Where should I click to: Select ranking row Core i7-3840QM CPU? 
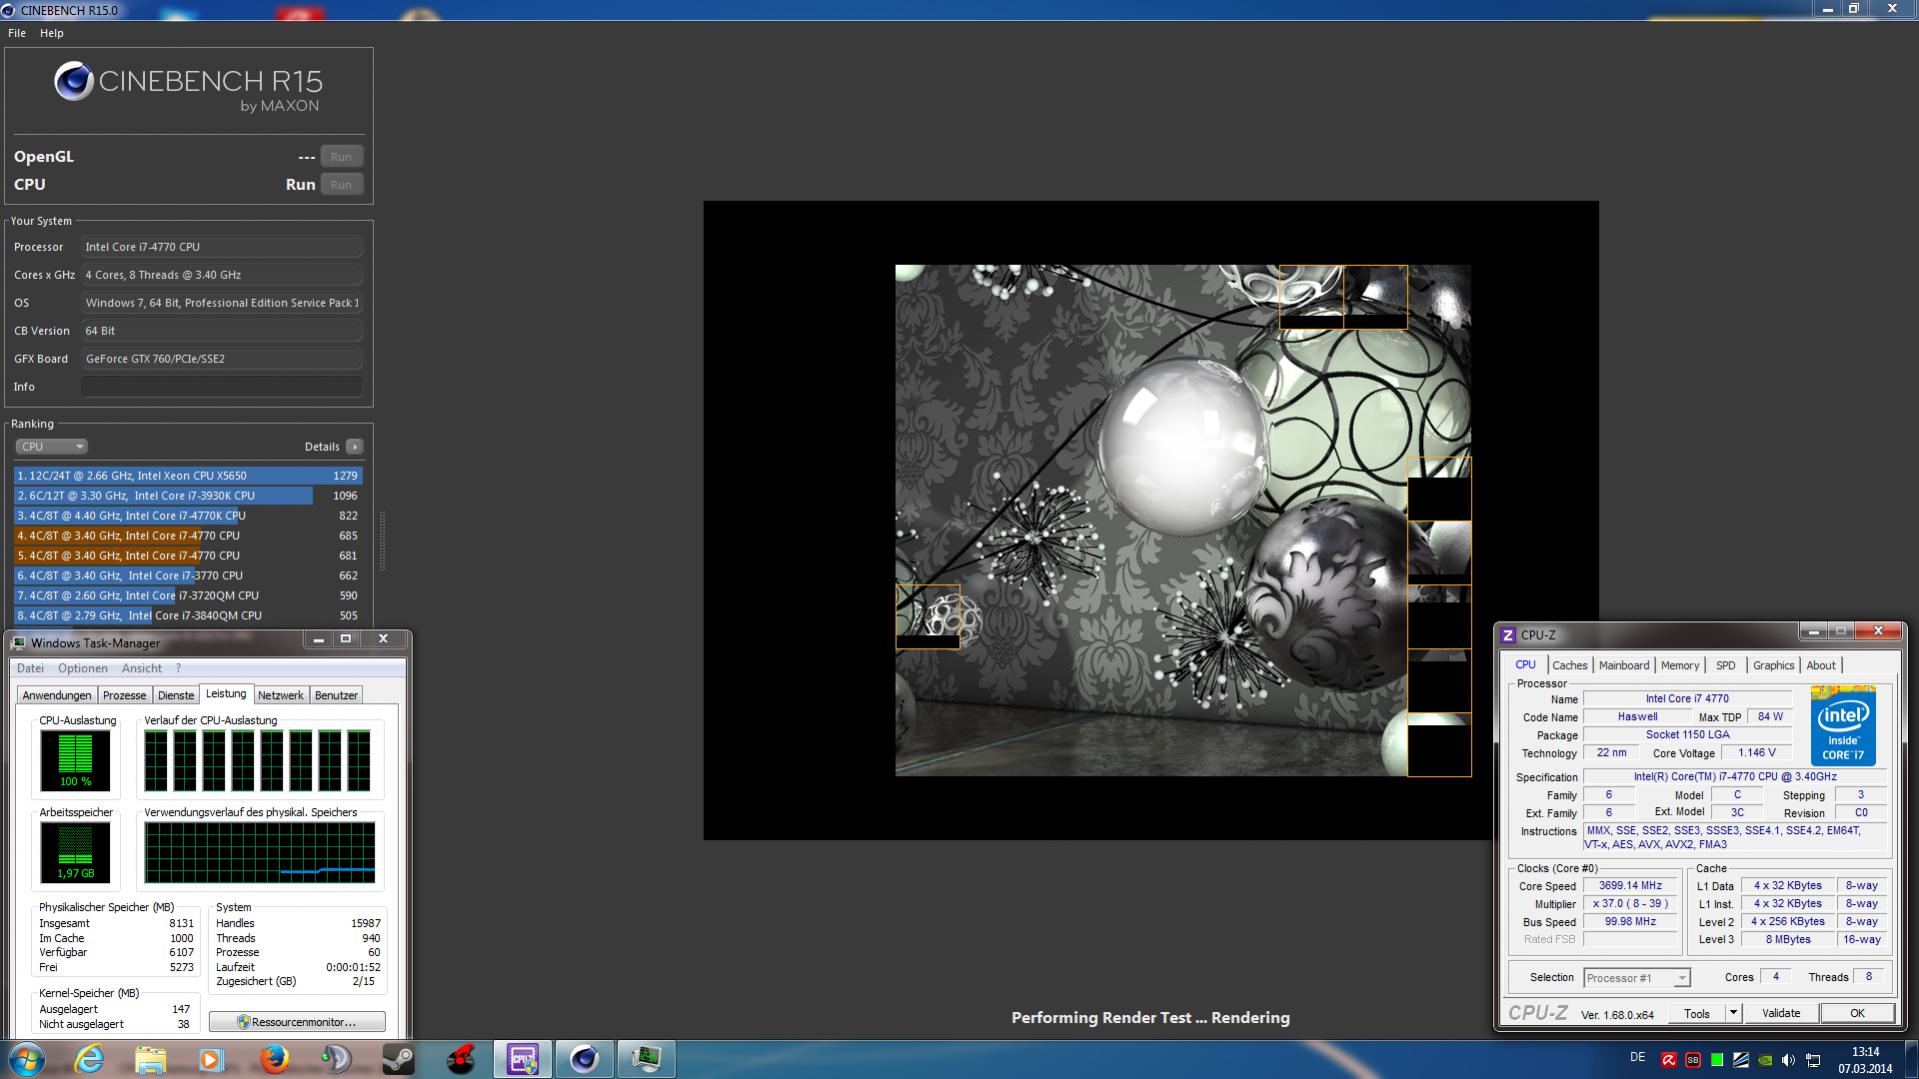188,616
